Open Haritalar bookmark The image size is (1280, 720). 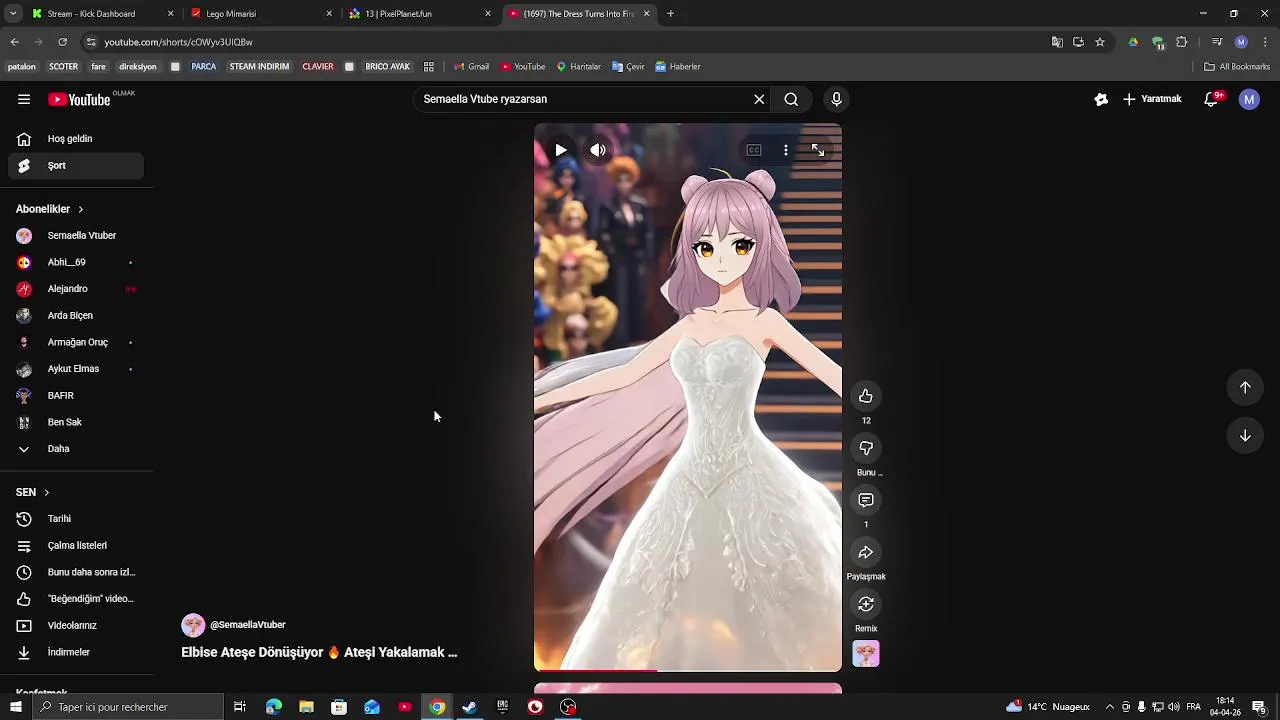click(578, 67)
